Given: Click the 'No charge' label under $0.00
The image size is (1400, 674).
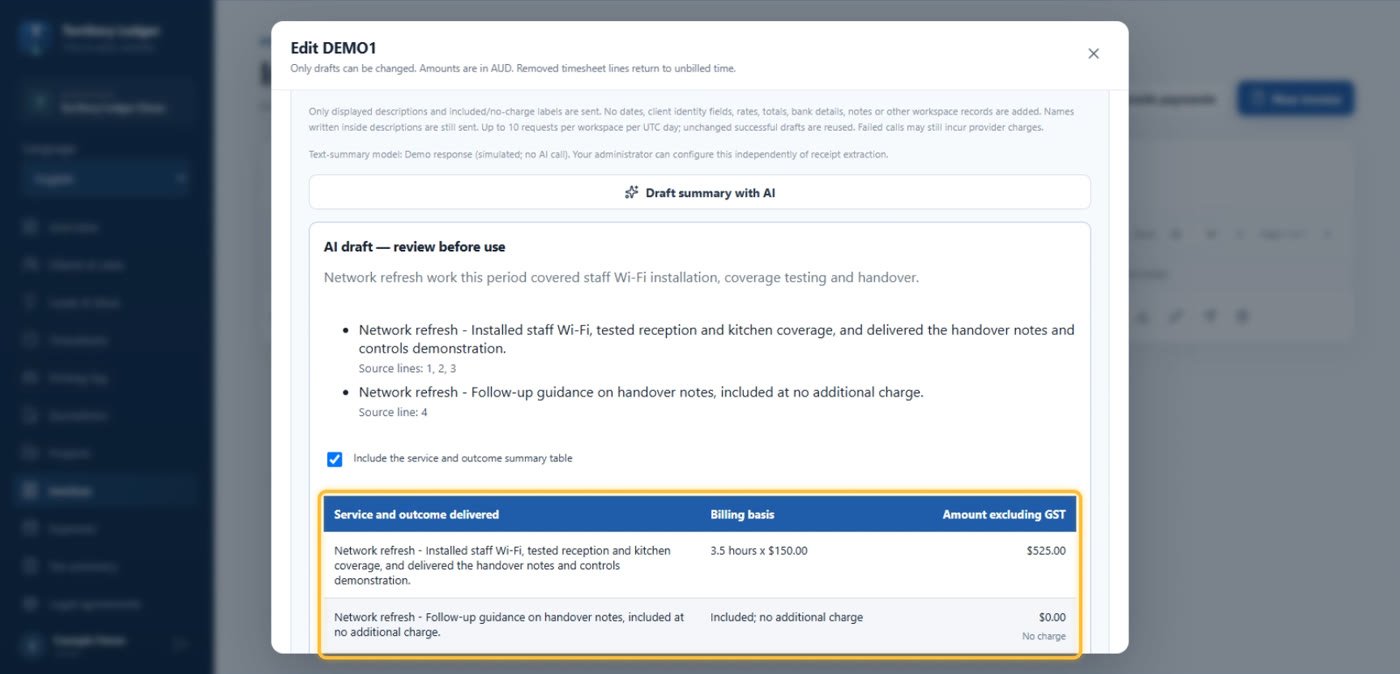Looking at the screenshot, I should coord(1044,636).
